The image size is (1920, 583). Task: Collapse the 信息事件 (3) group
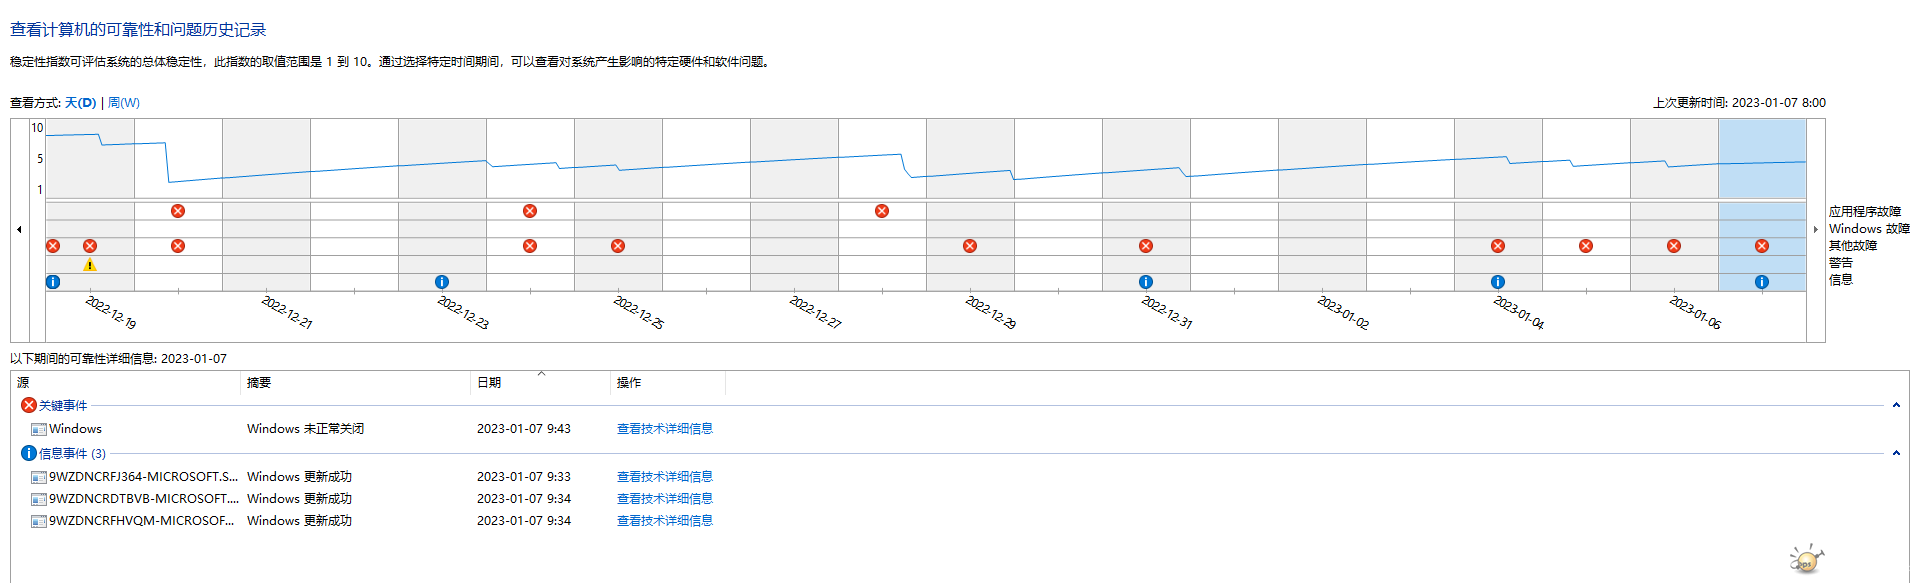click(x=1896, y=454)
